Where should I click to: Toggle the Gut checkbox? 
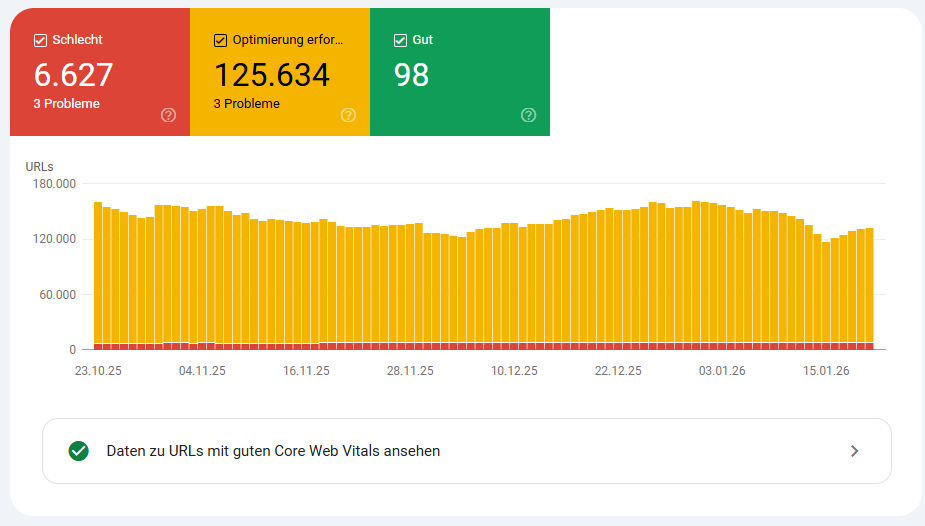pyautogui.click(x=400, y=40)
